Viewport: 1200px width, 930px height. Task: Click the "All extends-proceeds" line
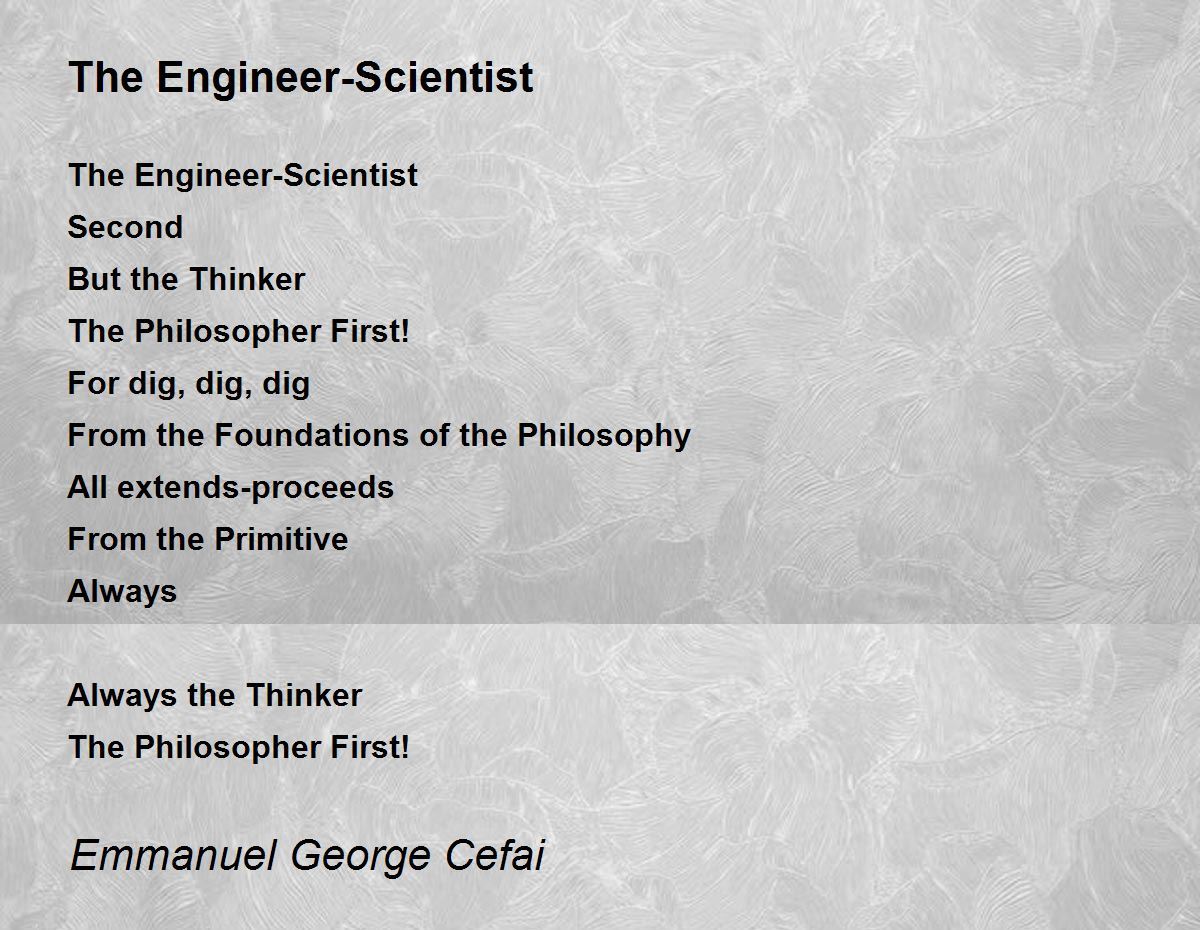click(231, 488)
